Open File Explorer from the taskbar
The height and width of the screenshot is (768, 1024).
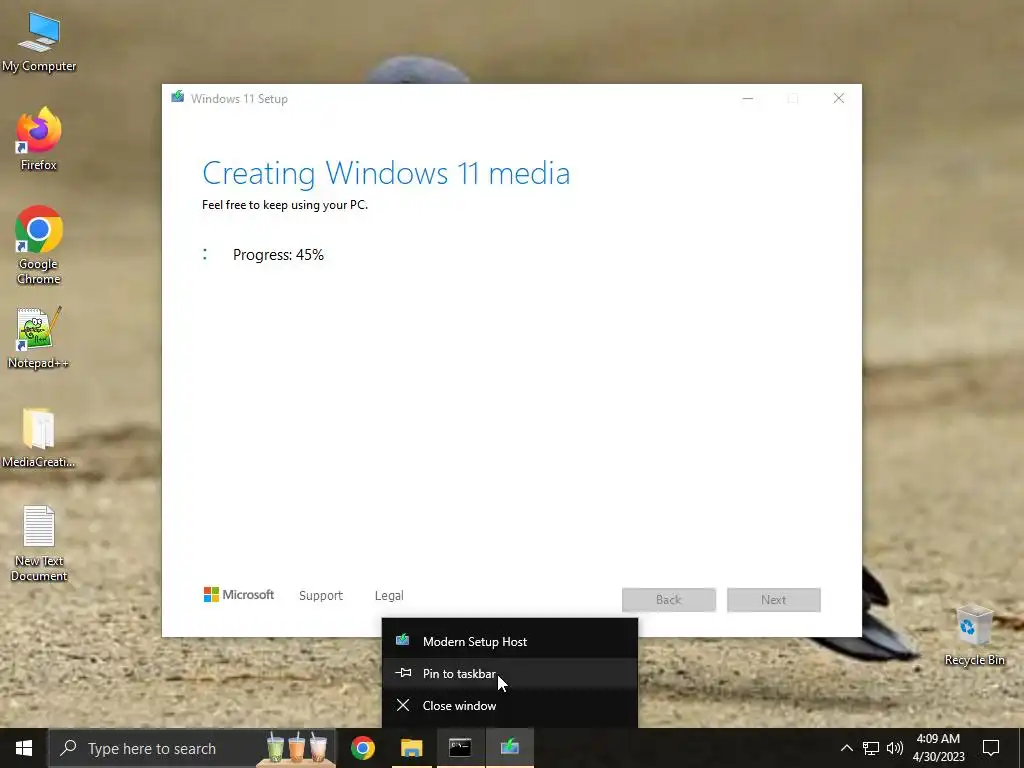[411, 748]
